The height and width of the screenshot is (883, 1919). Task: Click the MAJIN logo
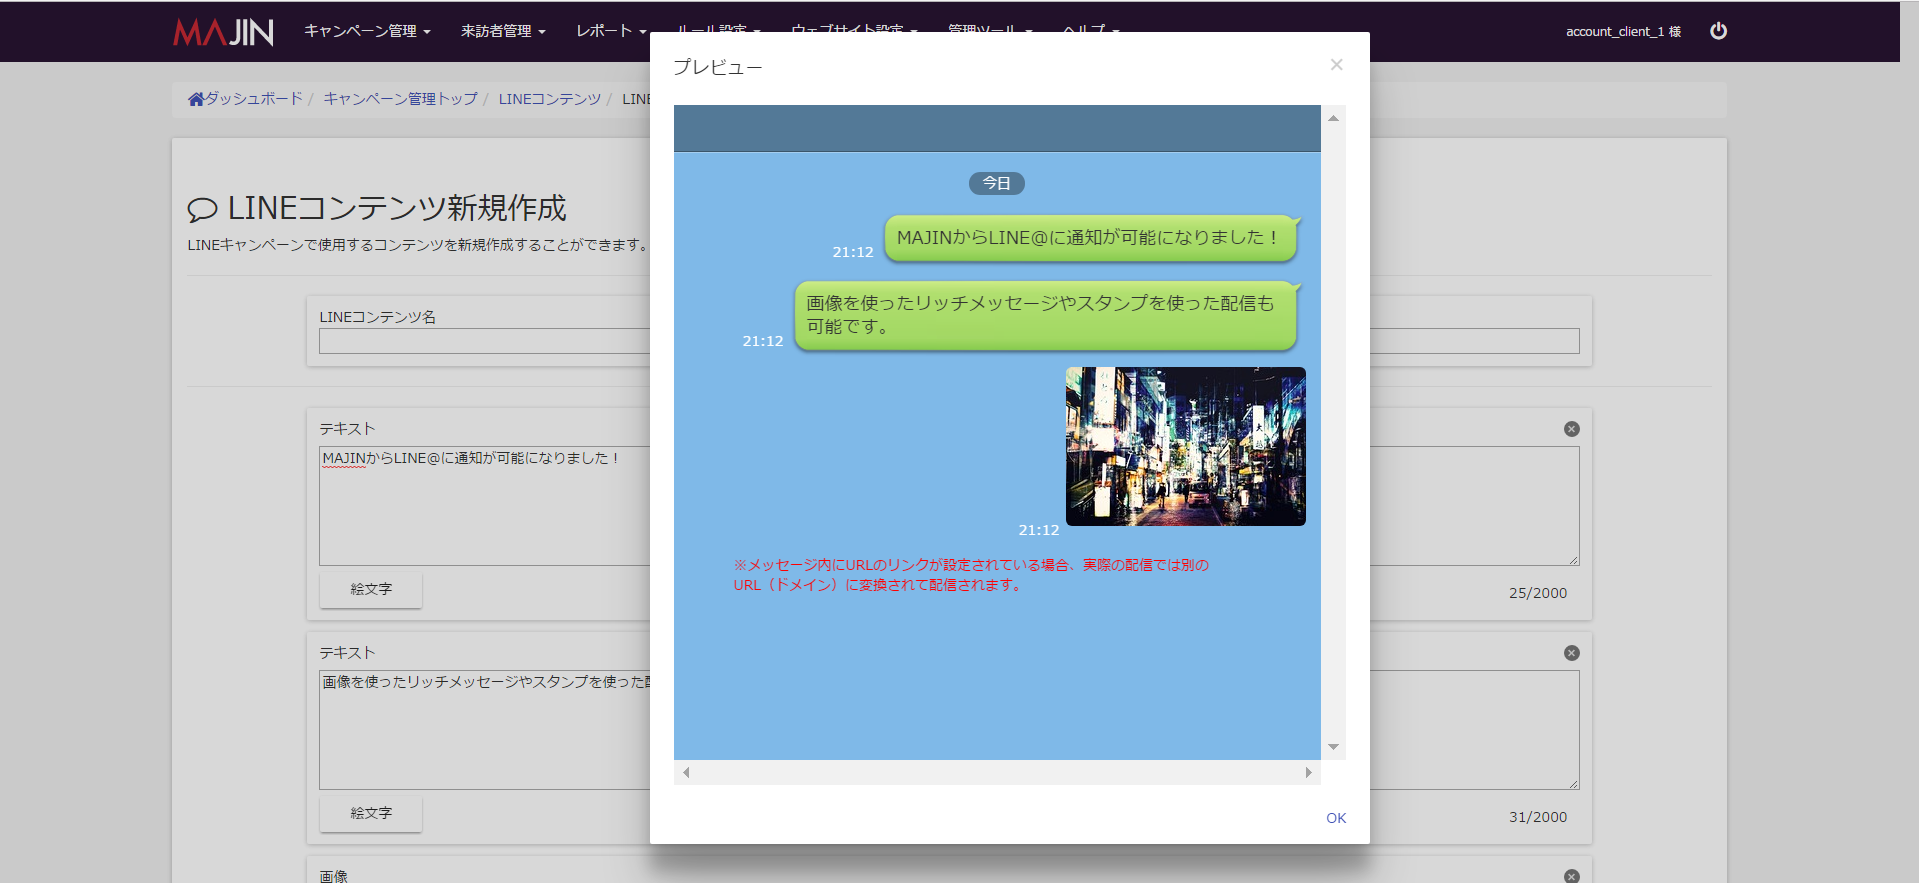[223, 32]
